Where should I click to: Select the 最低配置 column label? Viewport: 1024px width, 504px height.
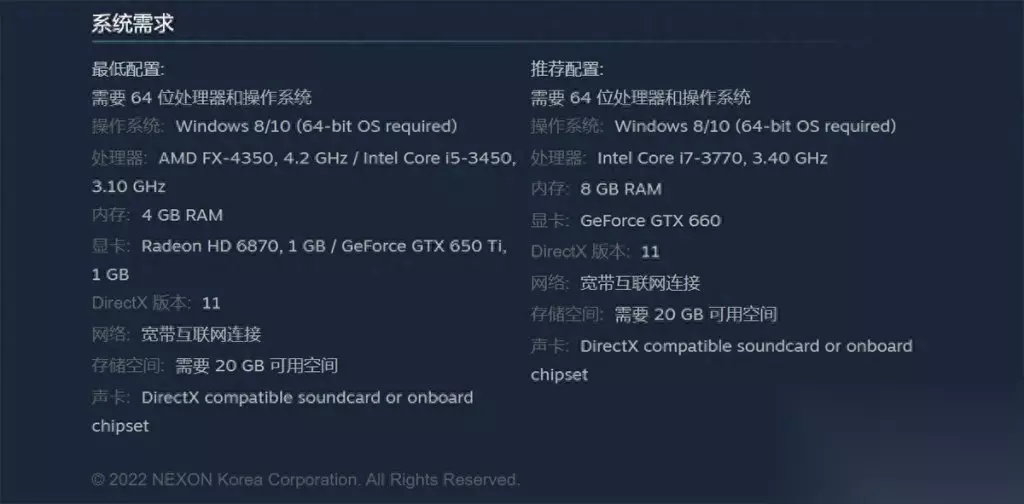(x=128, y=69)
